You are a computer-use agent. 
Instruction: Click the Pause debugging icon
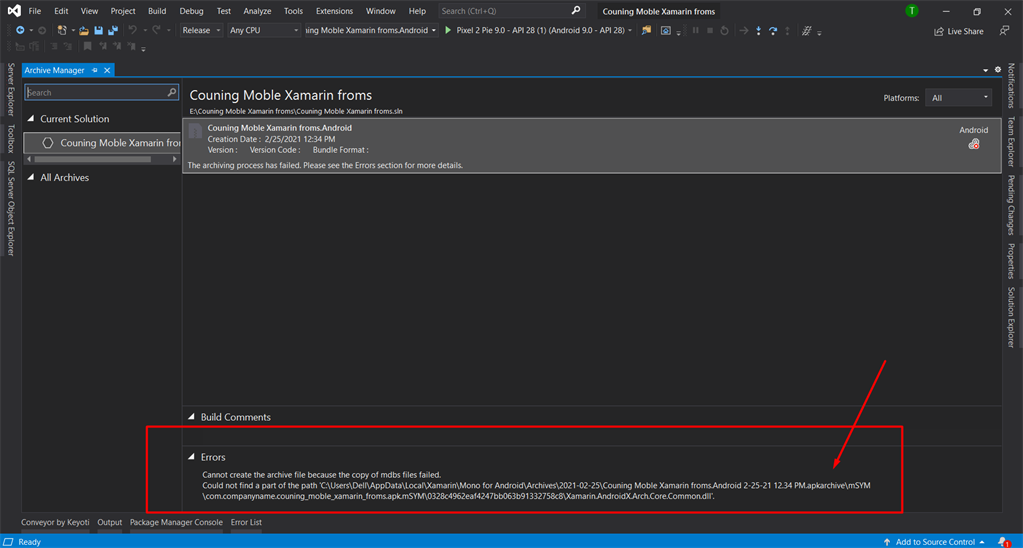pos(695,30)
